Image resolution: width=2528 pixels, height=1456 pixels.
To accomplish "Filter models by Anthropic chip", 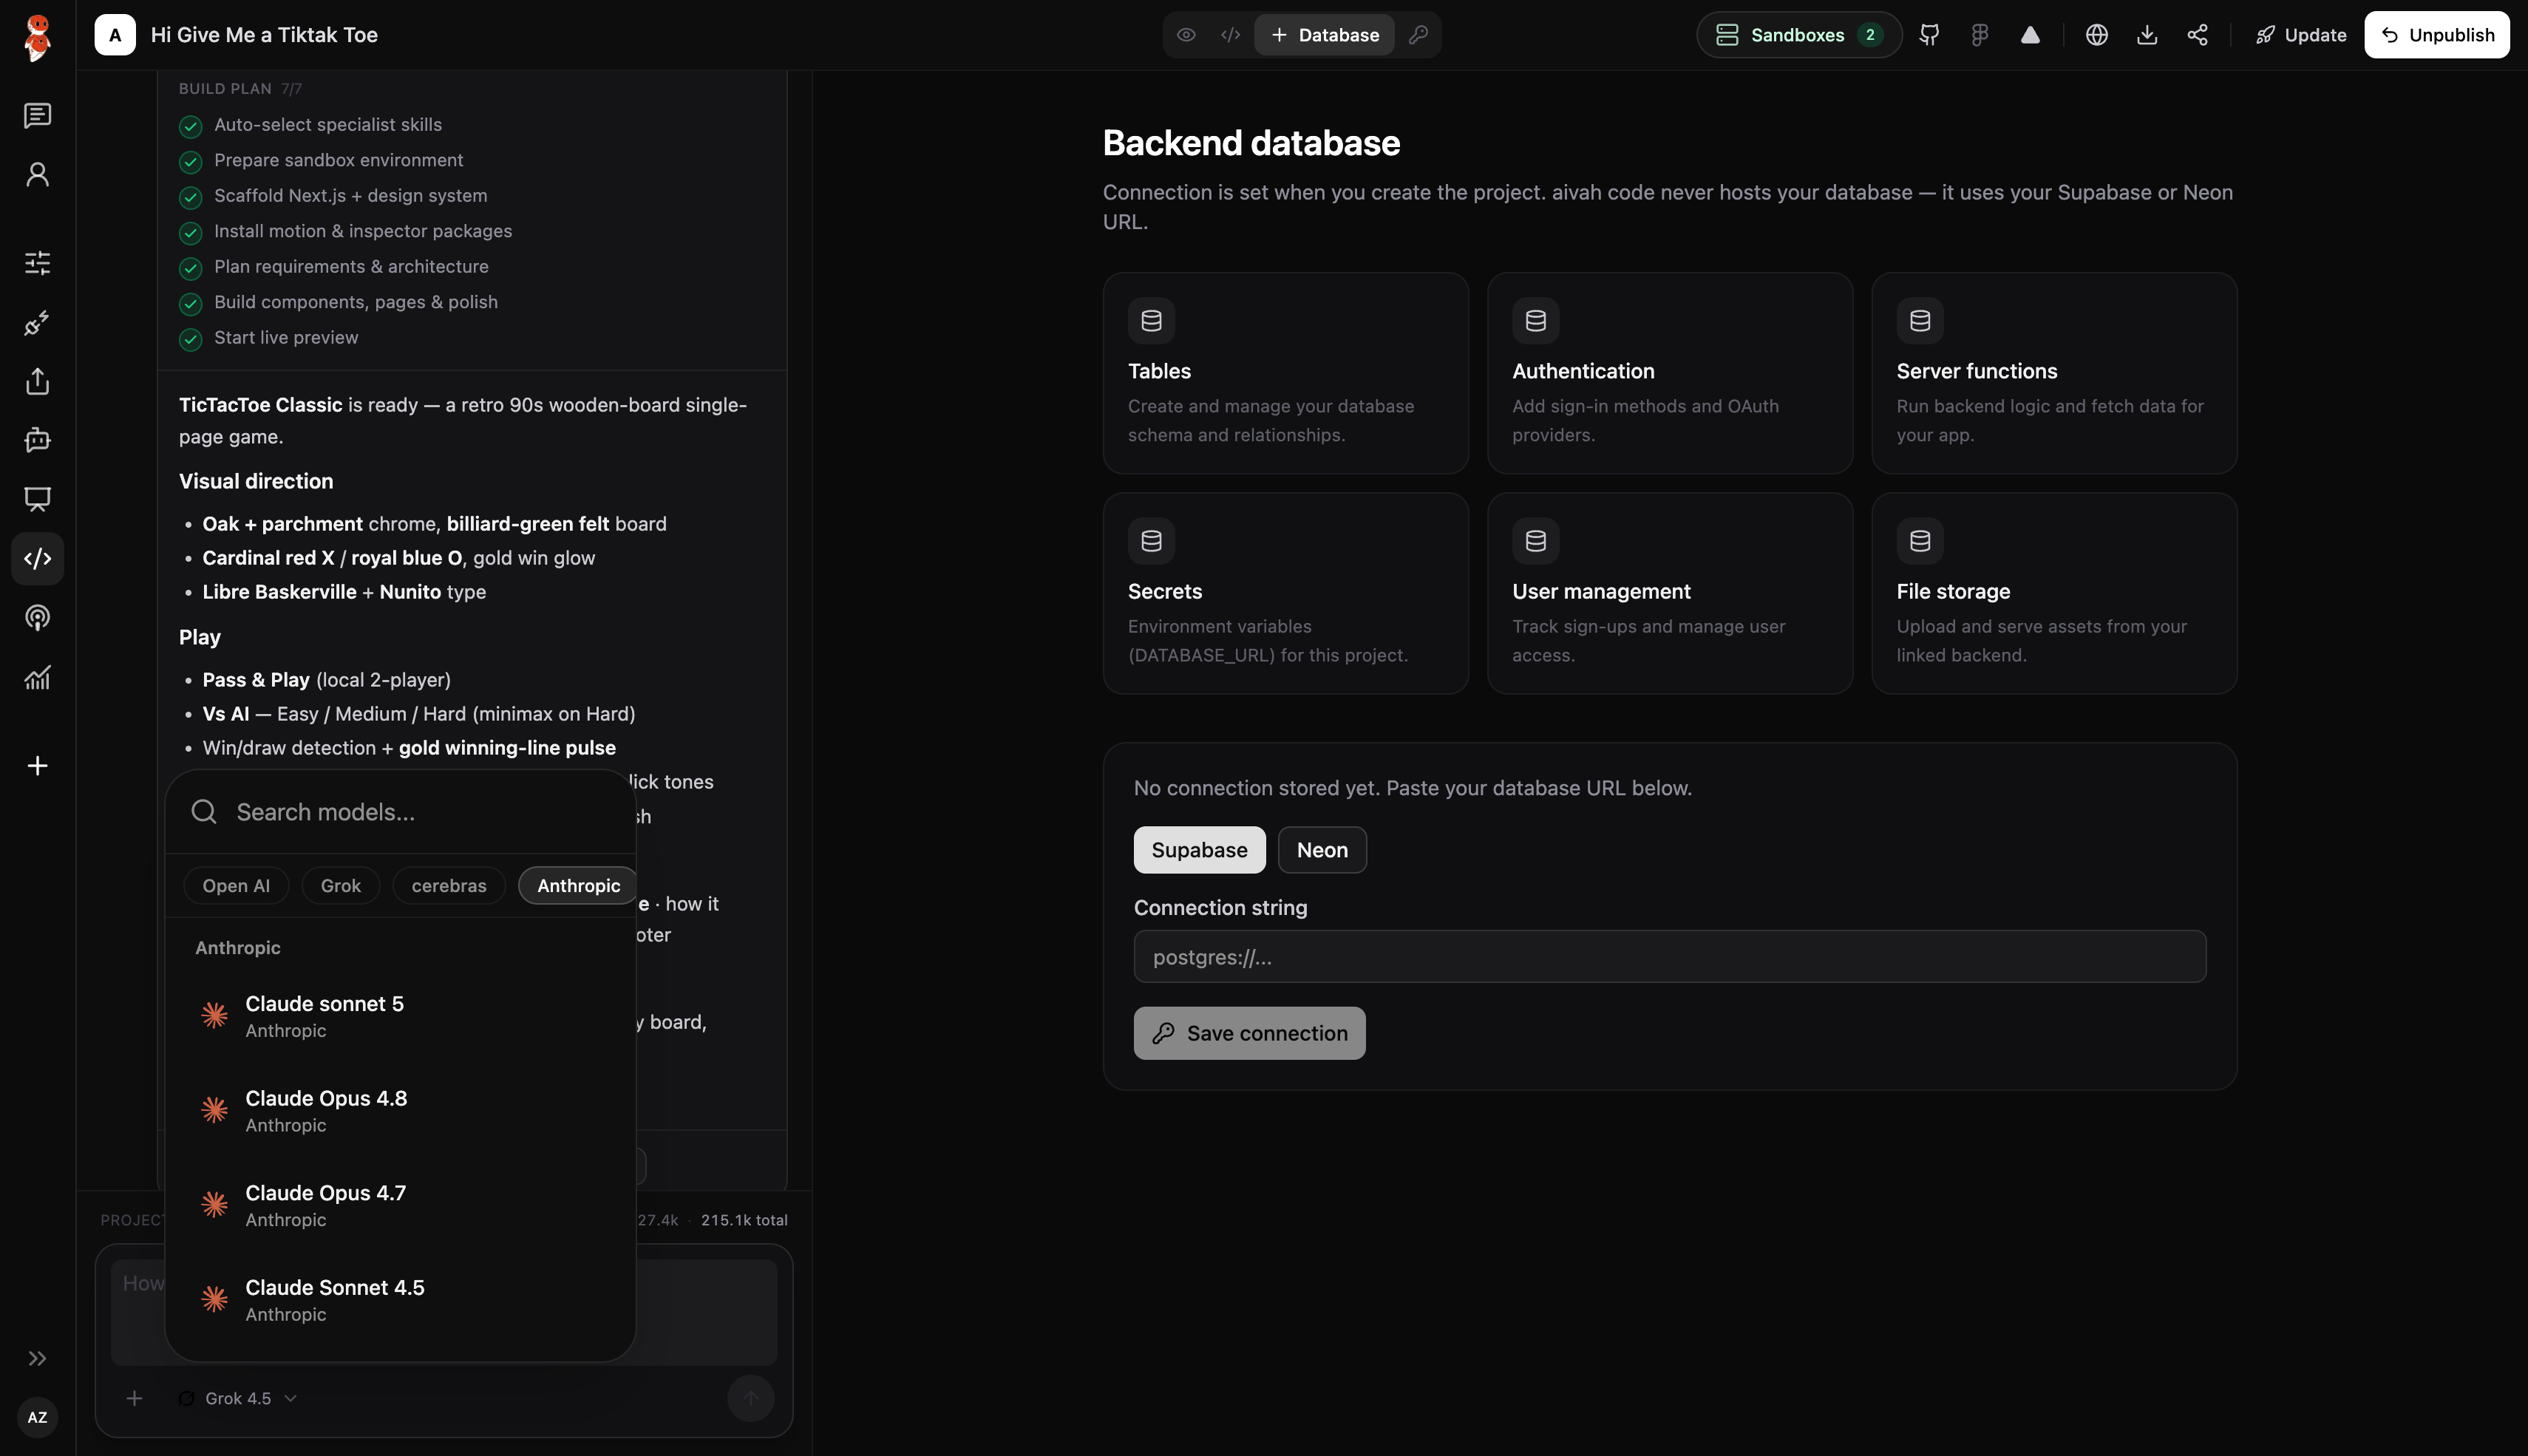I will (x=579, y=886).
